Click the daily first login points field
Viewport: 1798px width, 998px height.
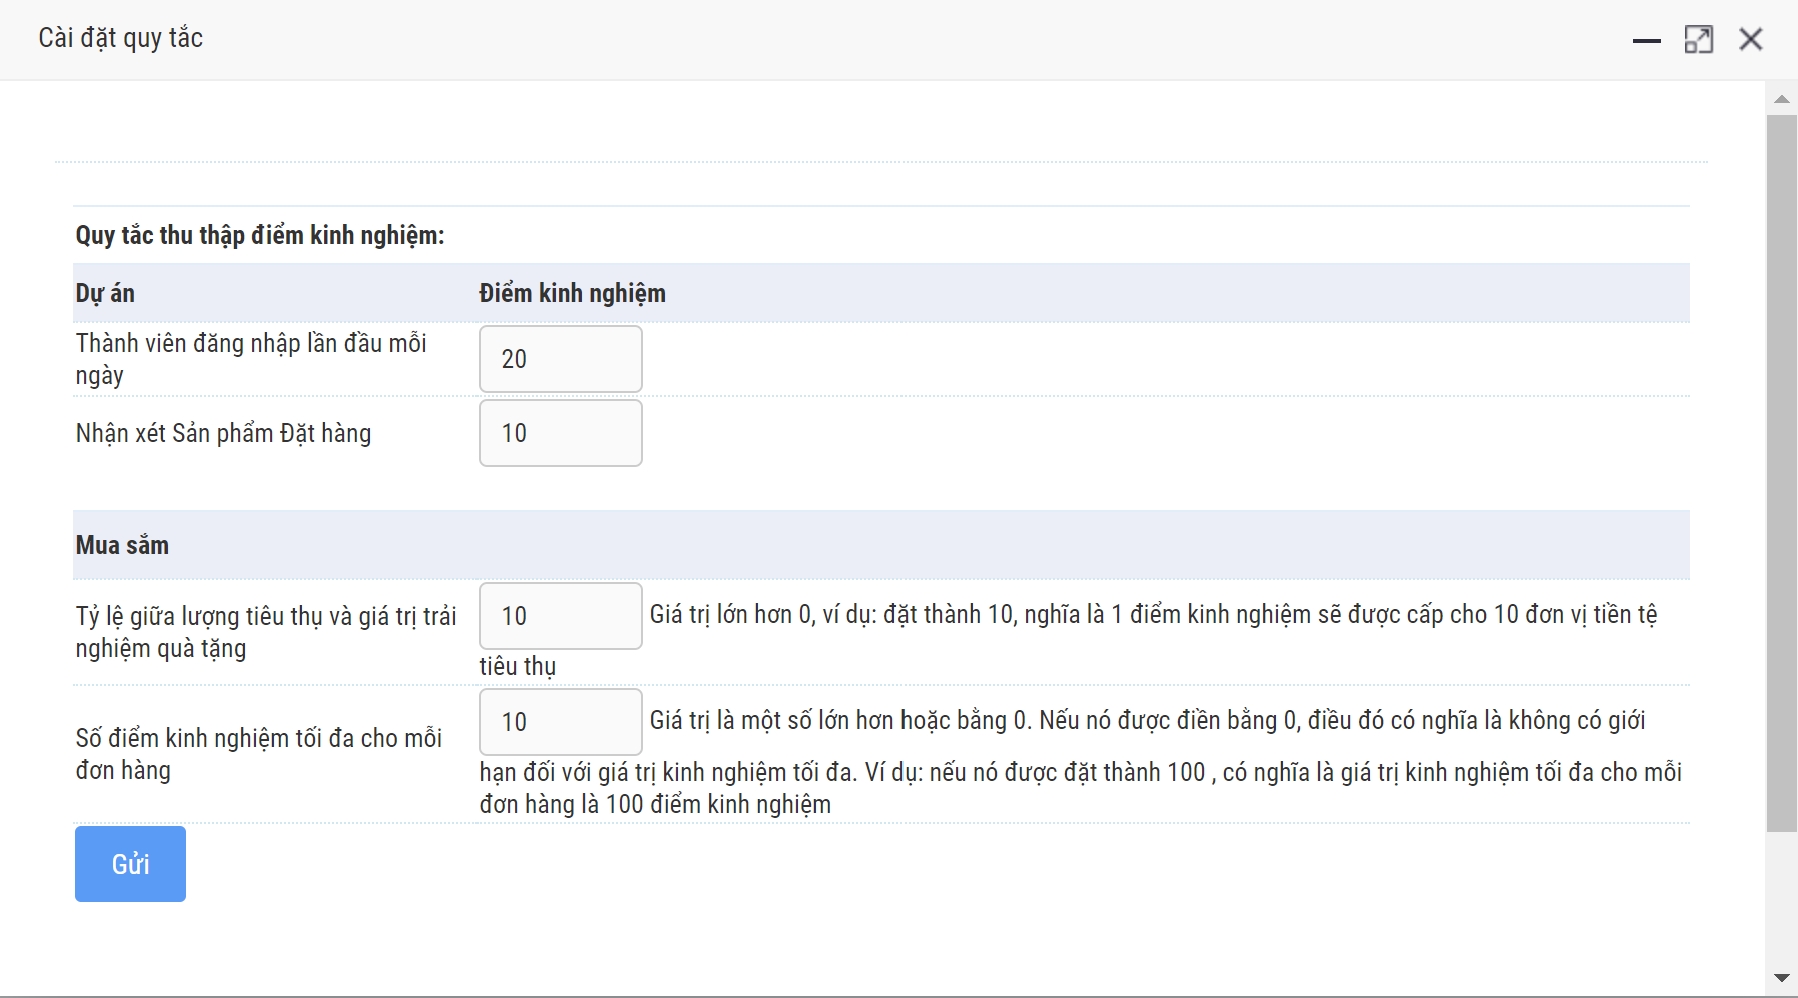(560, 359)
